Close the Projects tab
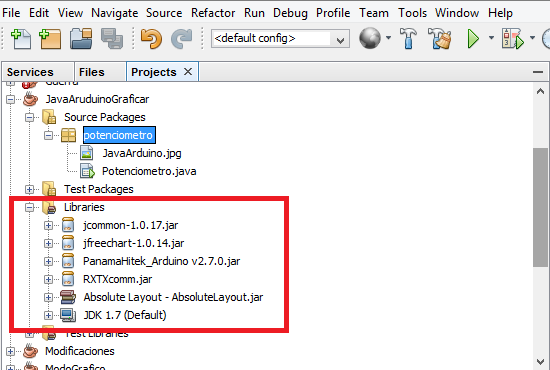The width and height of the screenshot is (550, 370). pos(188,72)
